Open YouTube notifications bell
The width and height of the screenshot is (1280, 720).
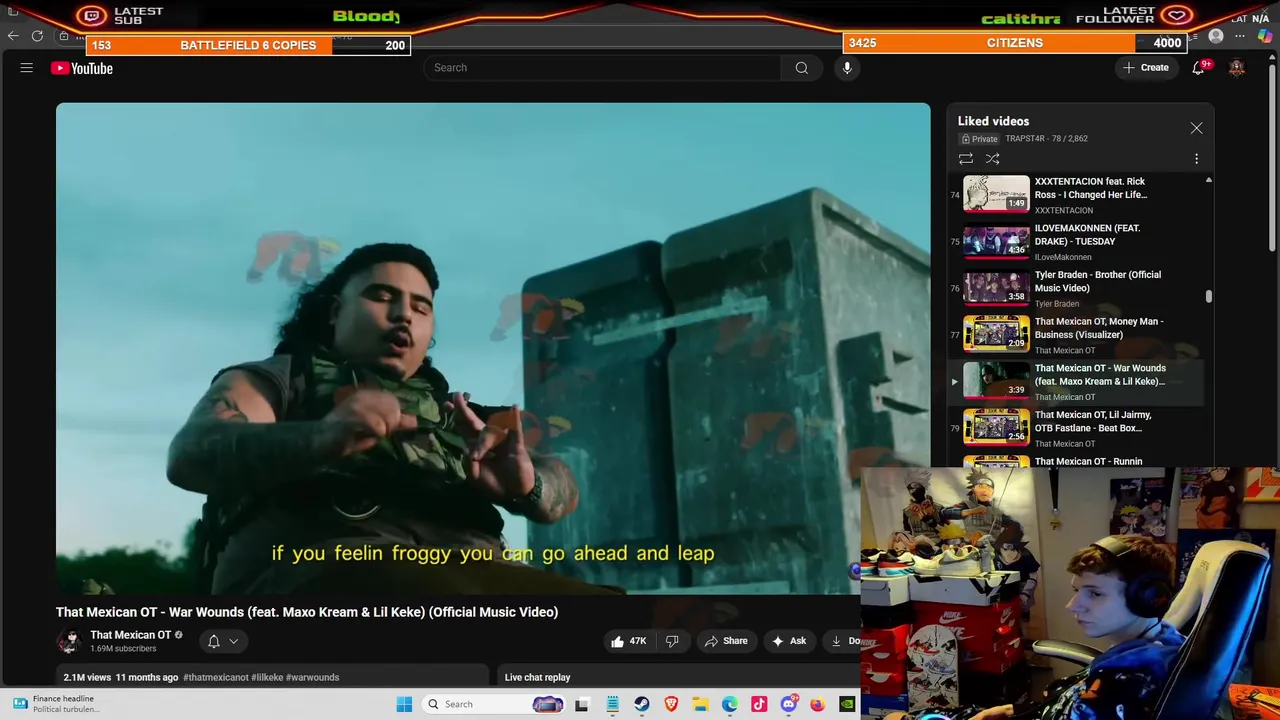pyautogui.click(x=1198, y=68)
